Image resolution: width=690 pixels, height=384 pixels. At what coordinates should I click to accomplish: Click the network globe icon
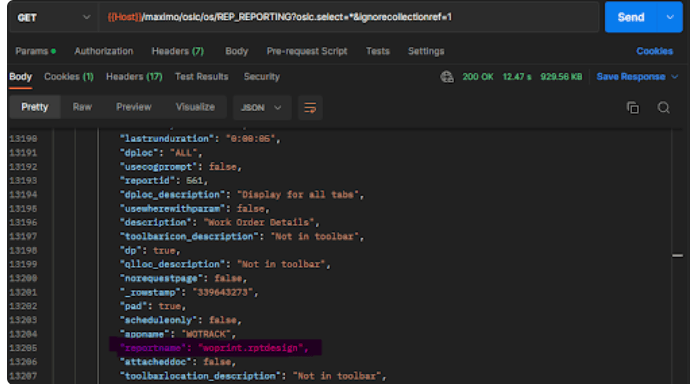point(447,77)
